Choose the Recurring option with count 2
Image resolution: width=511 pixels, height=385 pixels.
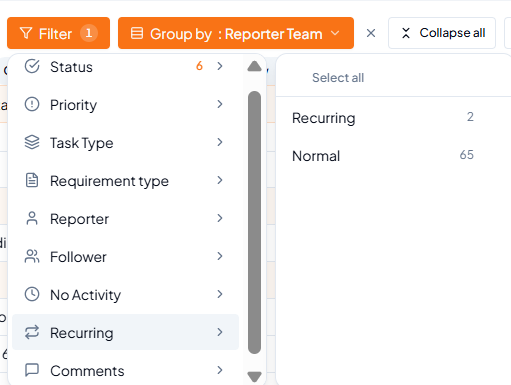pyautogui.click(x=383, y=118)
